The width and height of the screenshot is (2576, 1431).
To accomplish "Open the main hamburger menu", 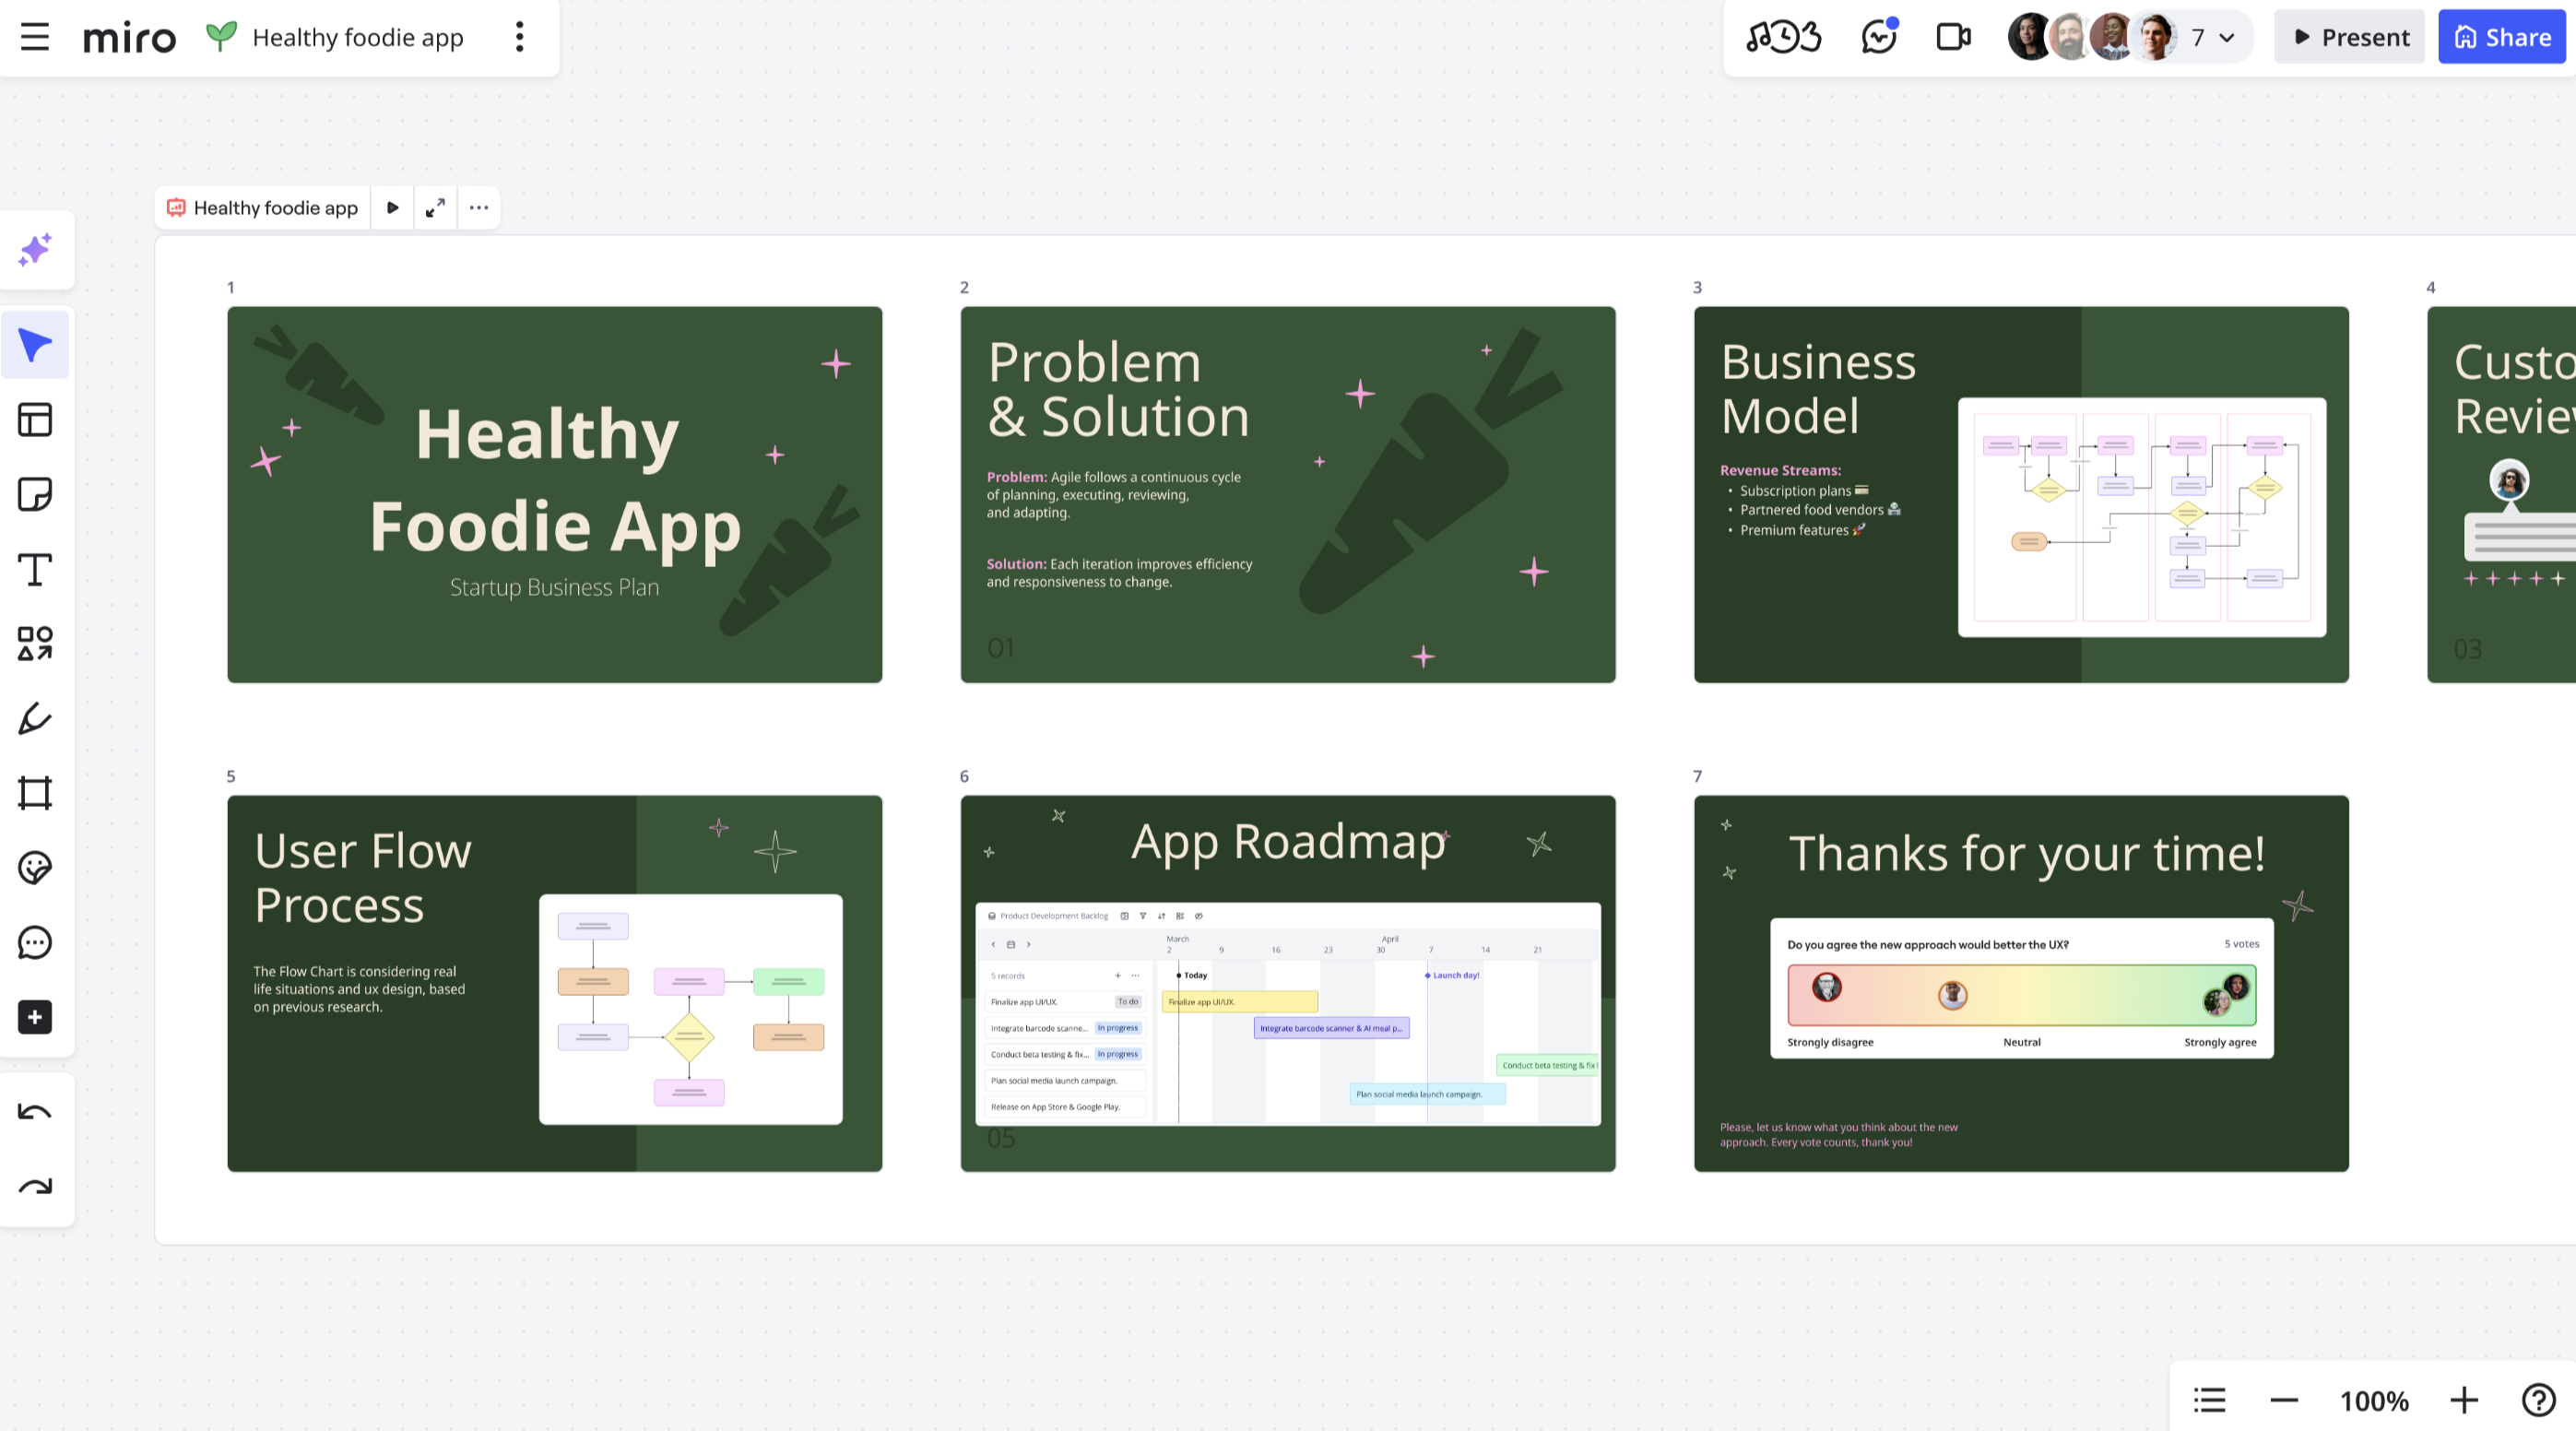I will click(x=35, y=37).
